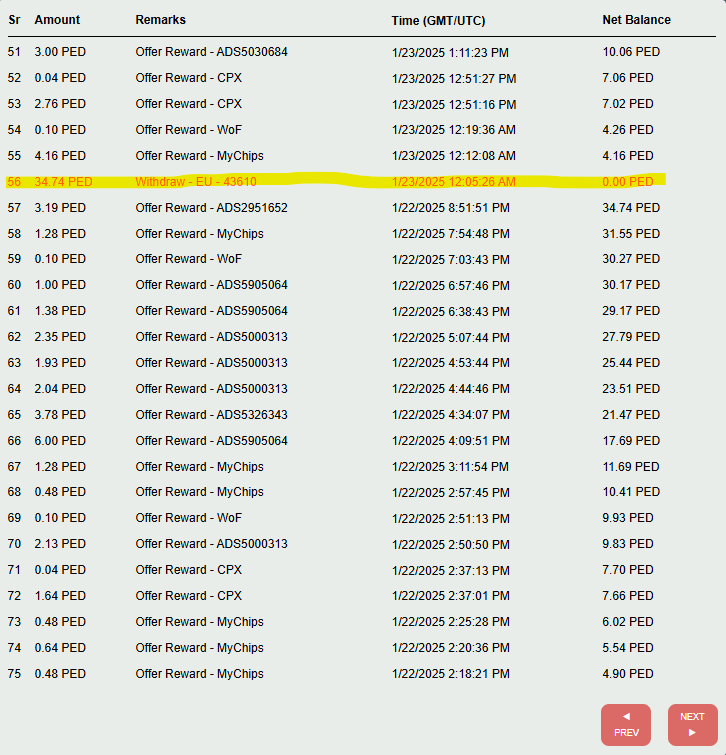726x755 pixels.
Task: Click timestamp 1/23/2025 12:19:36 AM
Action: click(454, 130)
